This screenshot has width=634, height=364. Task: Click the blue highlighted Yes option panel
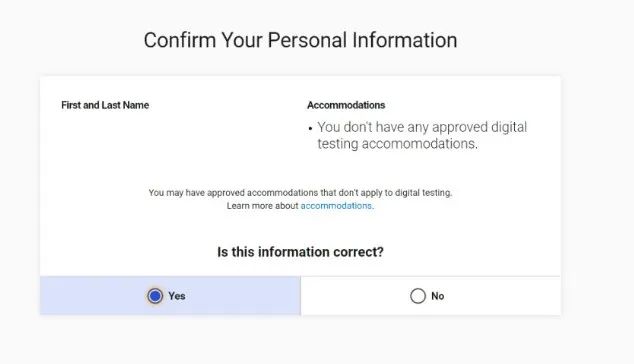click(x=170, y=296)
